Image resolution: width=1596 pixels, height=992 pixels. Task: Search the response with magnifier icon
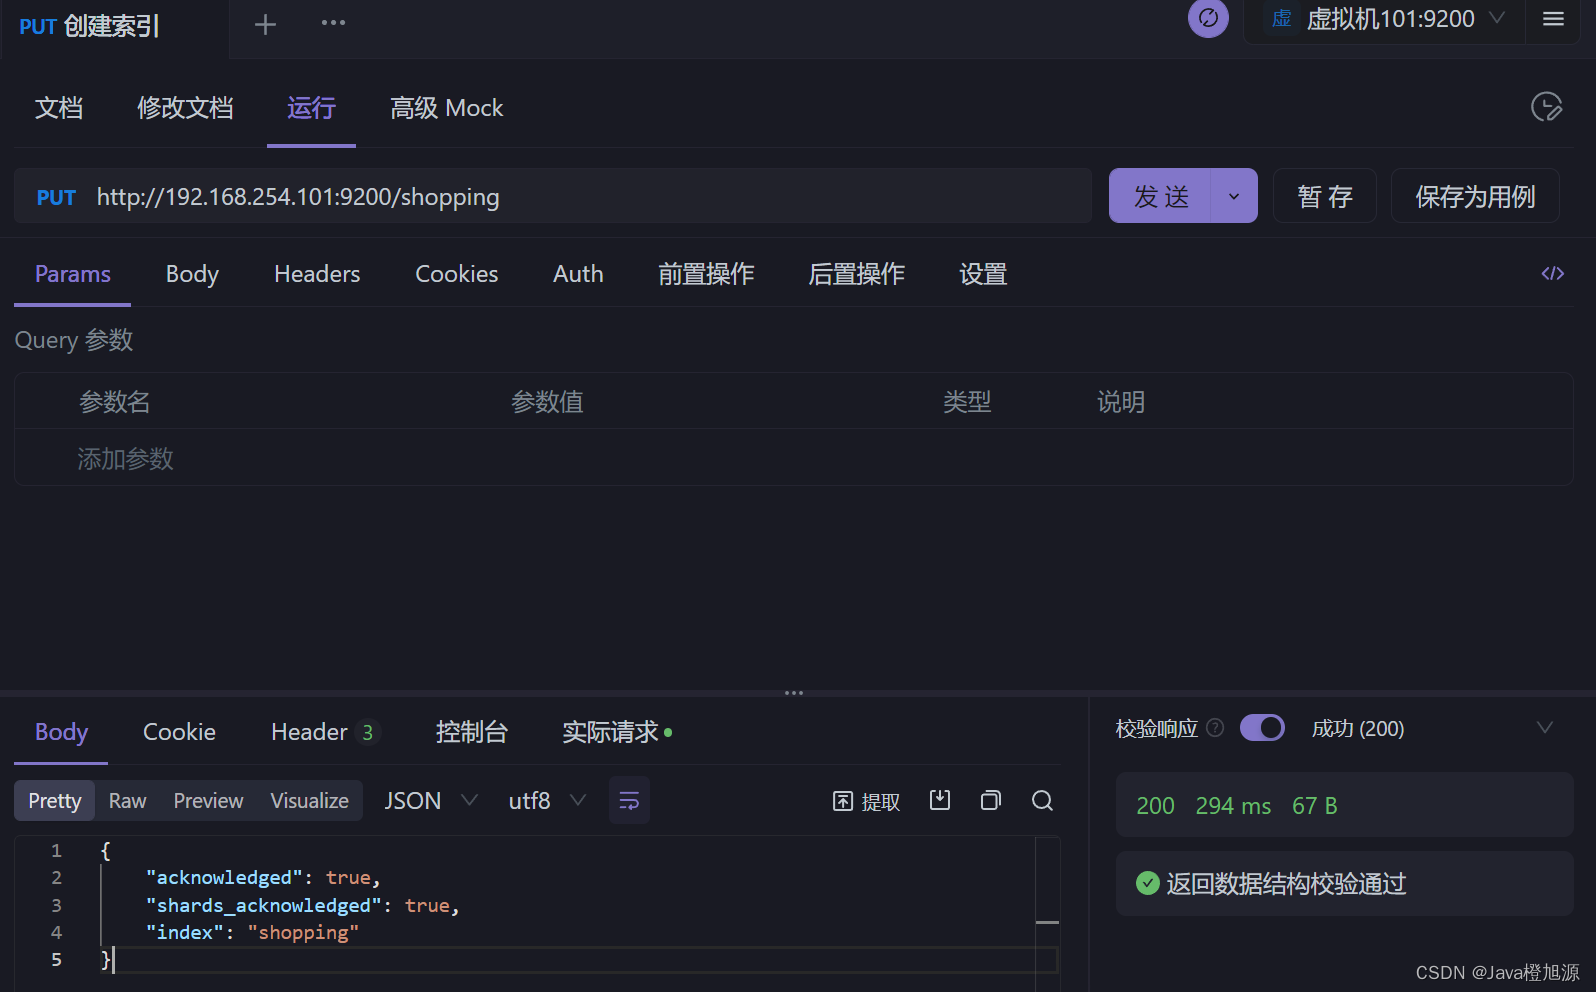click(x=1042, y=800)
